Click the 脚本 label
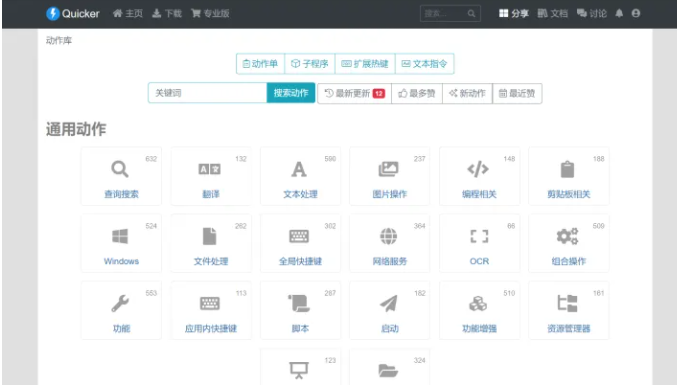 point(300,328)
